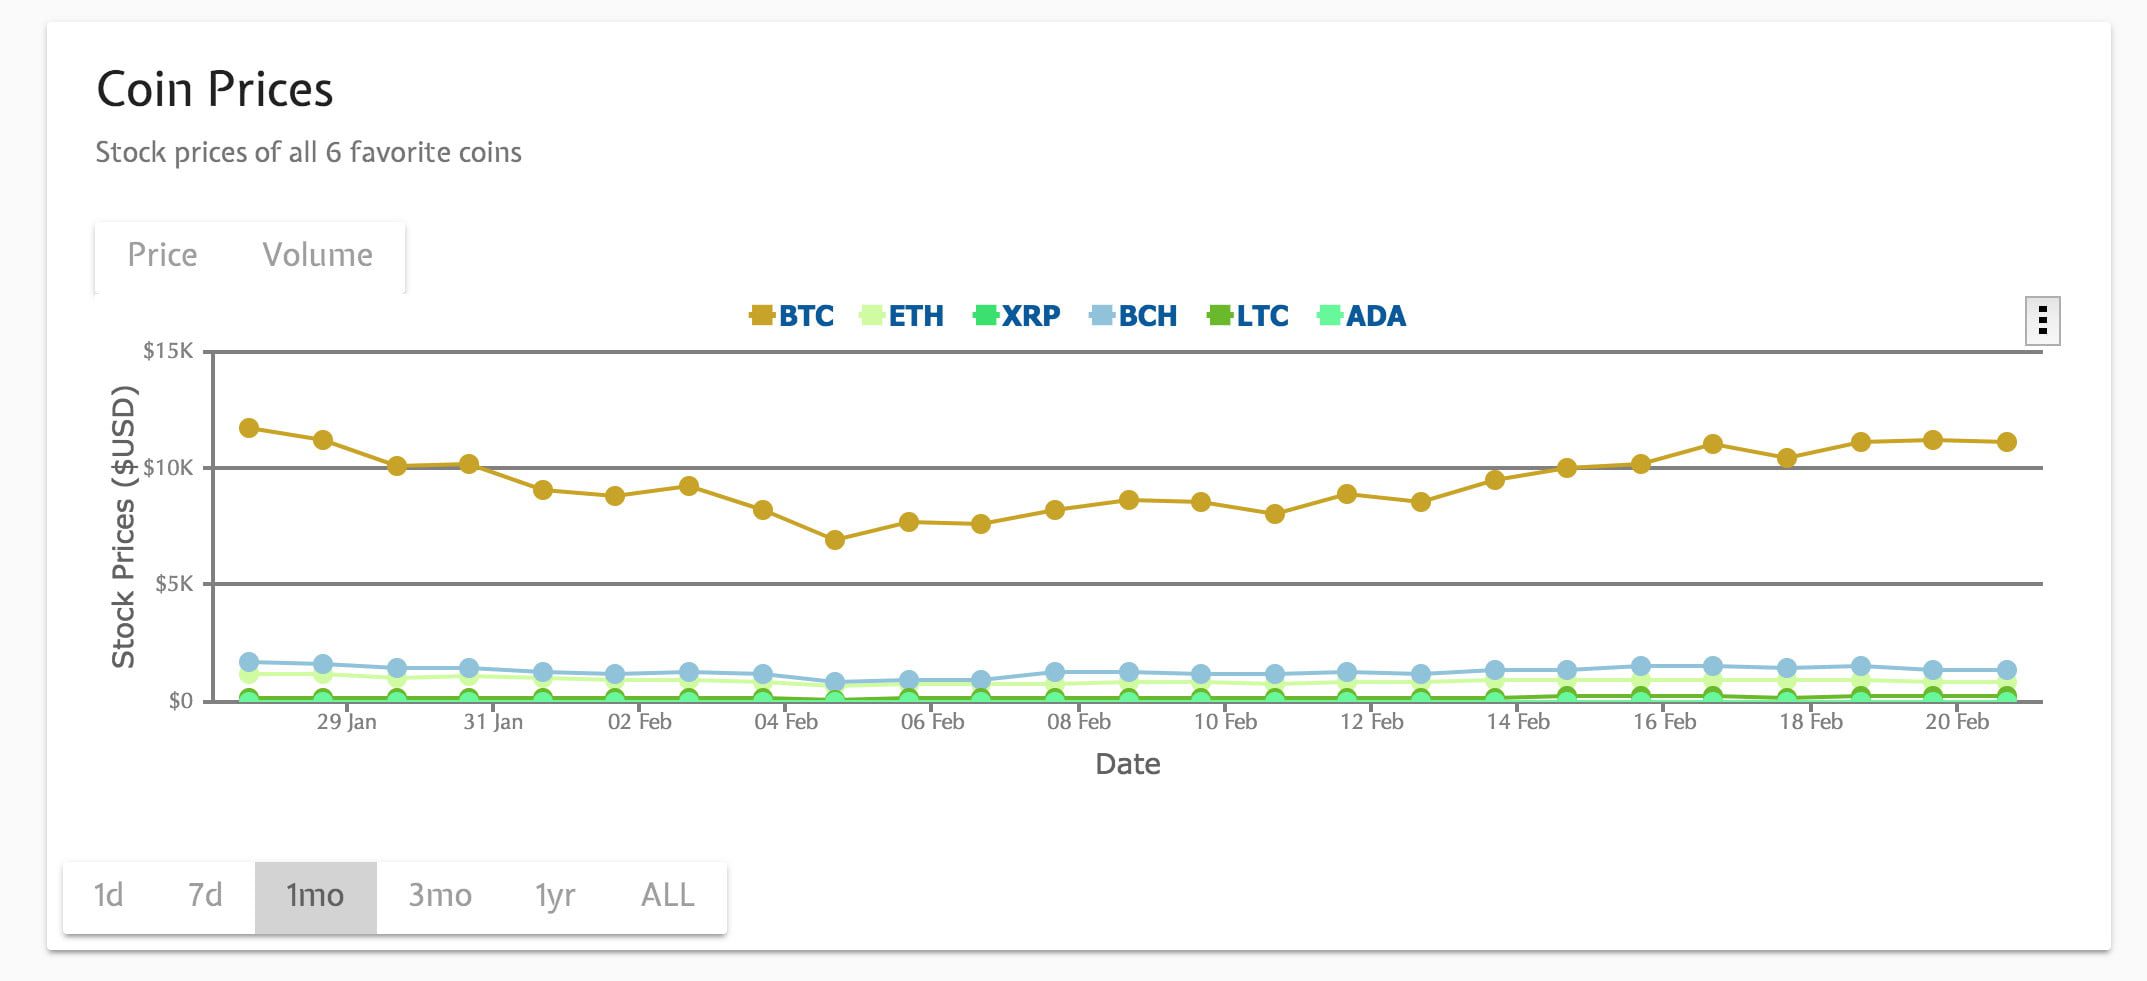Screen dimensions: 2147x981
Task: Choose the 1yr time range
Action: (x=555, y=895)
